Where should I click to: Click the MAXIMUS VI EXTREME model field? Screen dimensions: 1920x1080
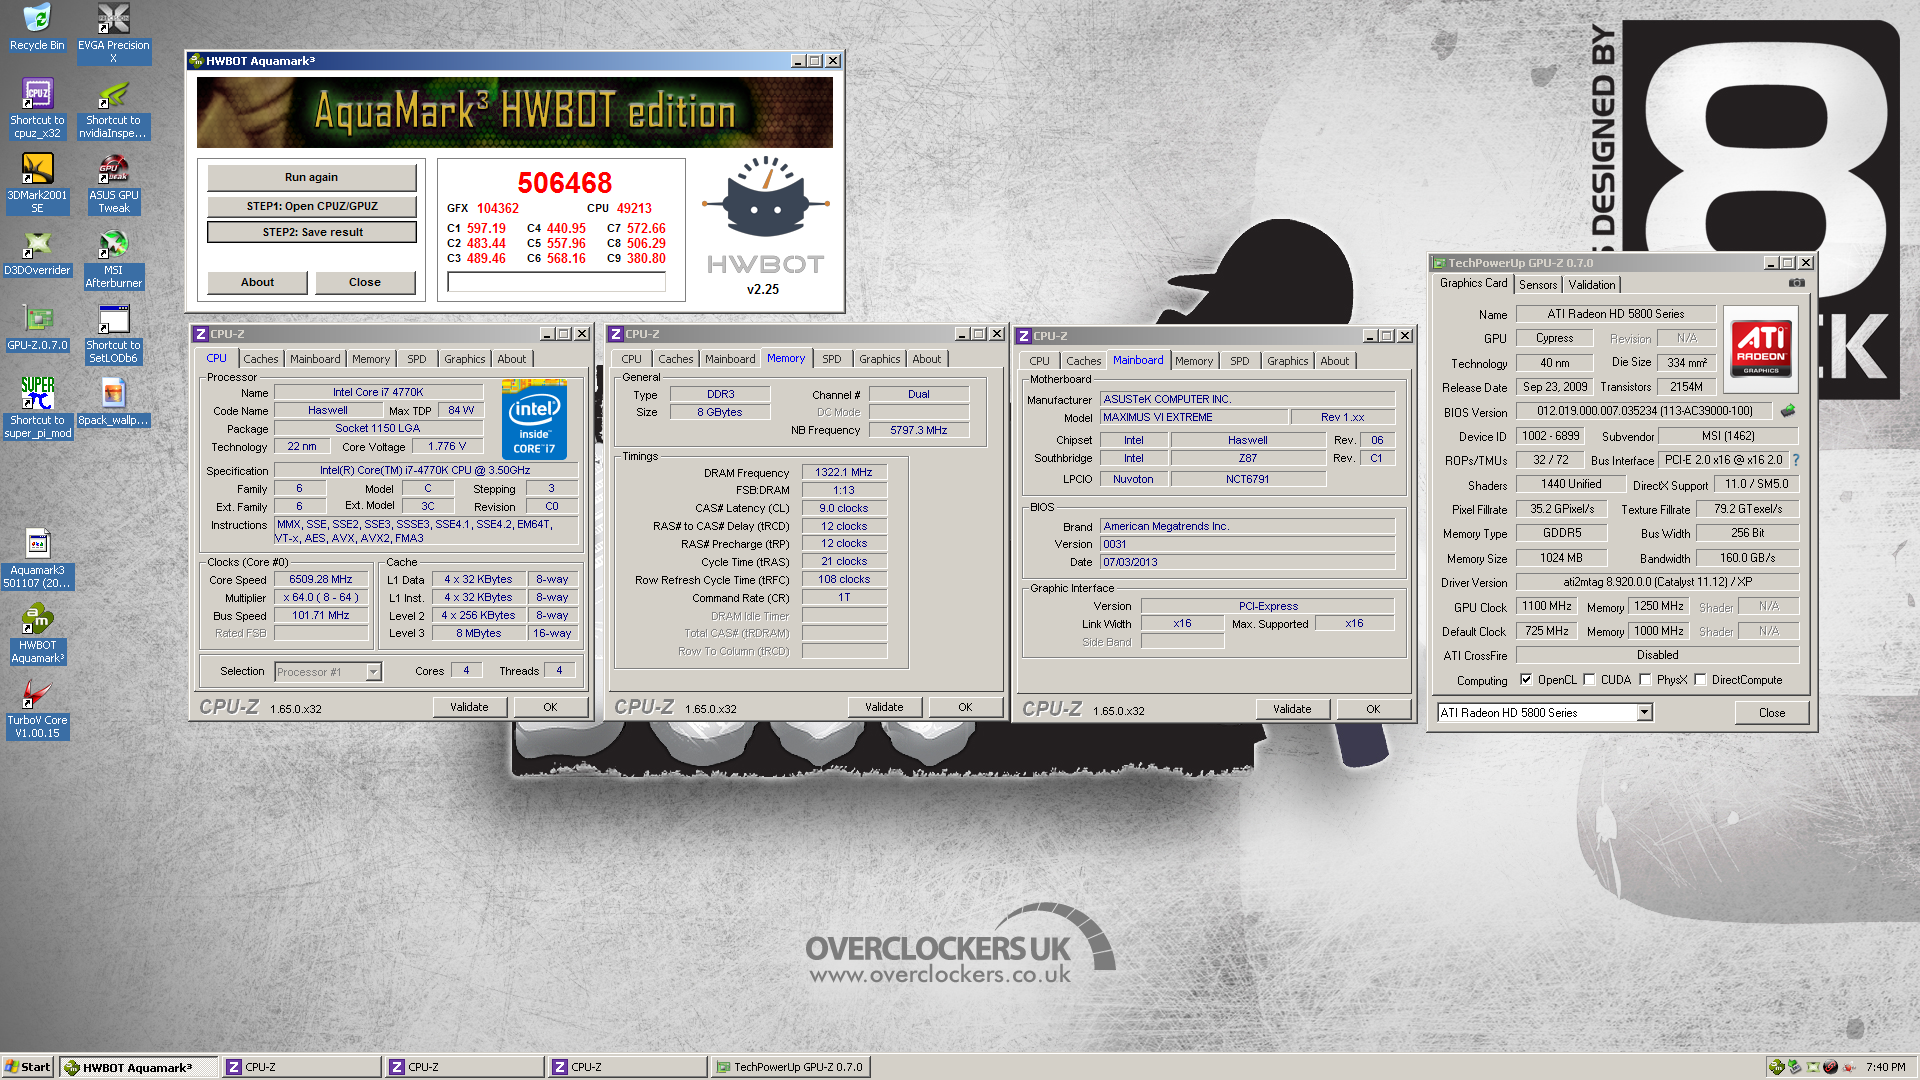coord(1193,418)
